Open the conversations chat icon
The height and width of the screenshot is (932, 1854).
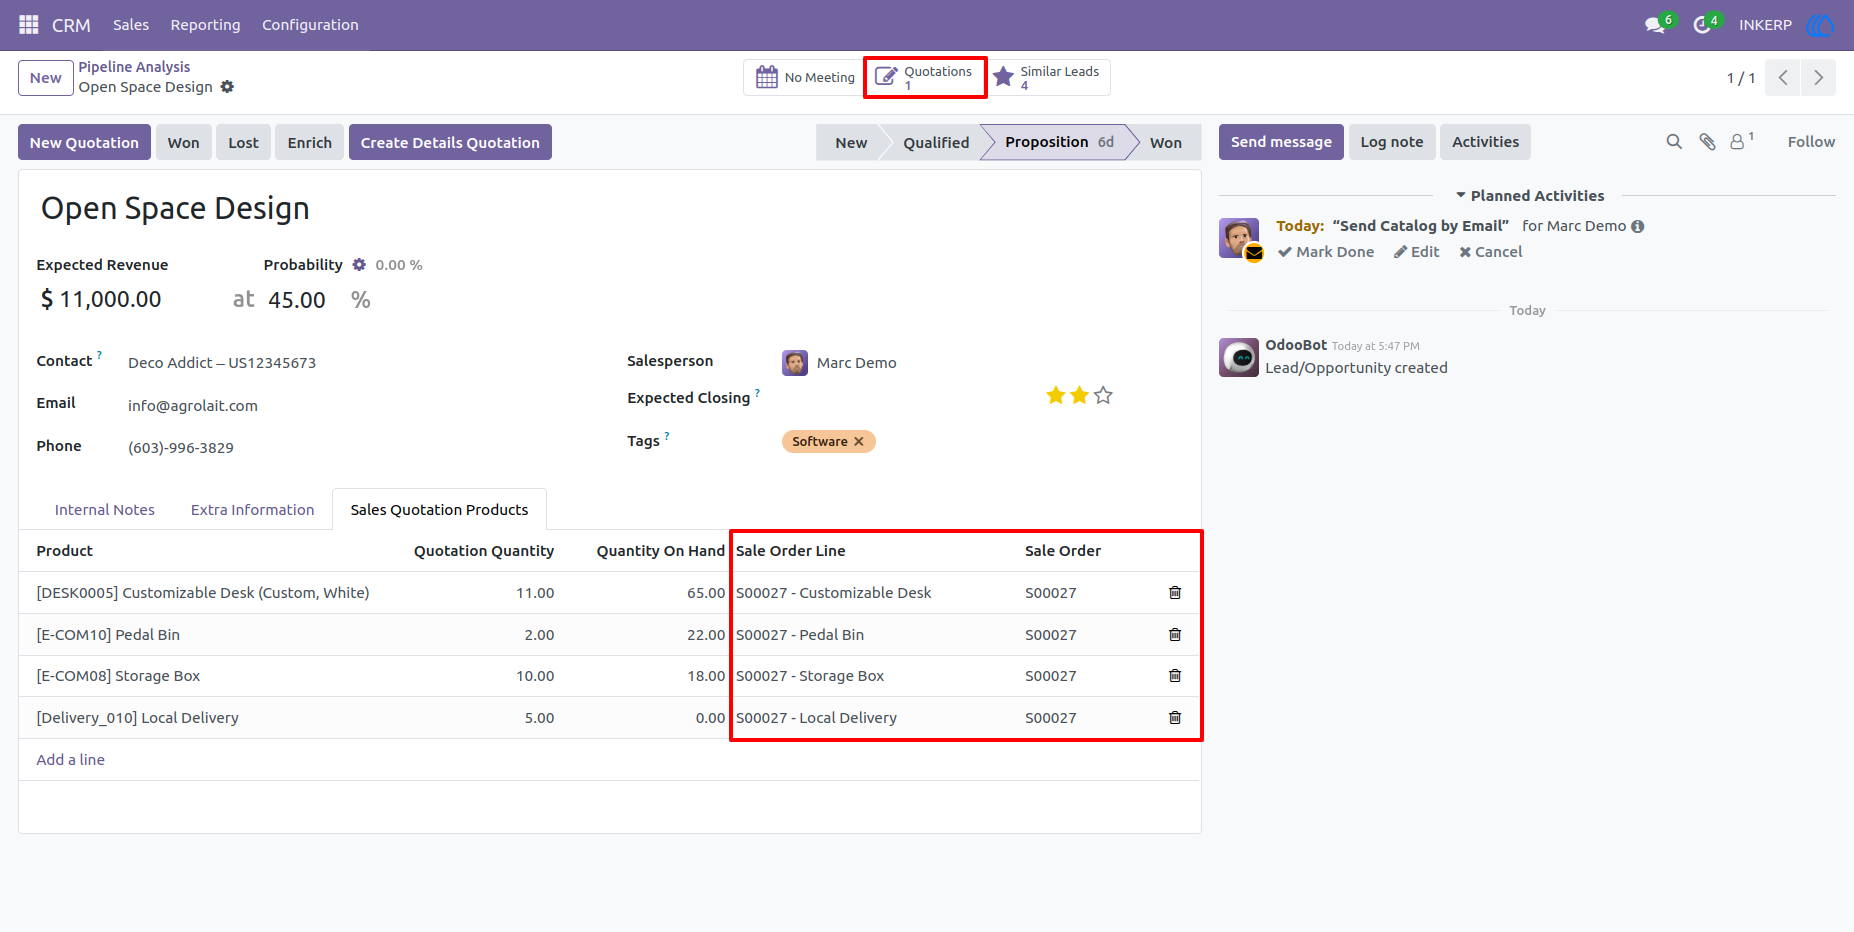[x=1655, y=25]
